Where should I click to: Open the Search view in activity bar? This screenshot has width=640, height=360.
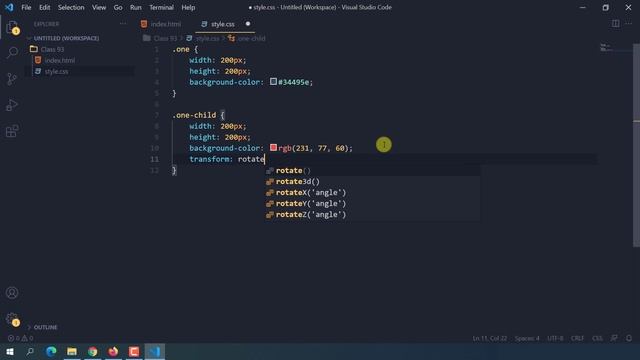click(12, 52)
